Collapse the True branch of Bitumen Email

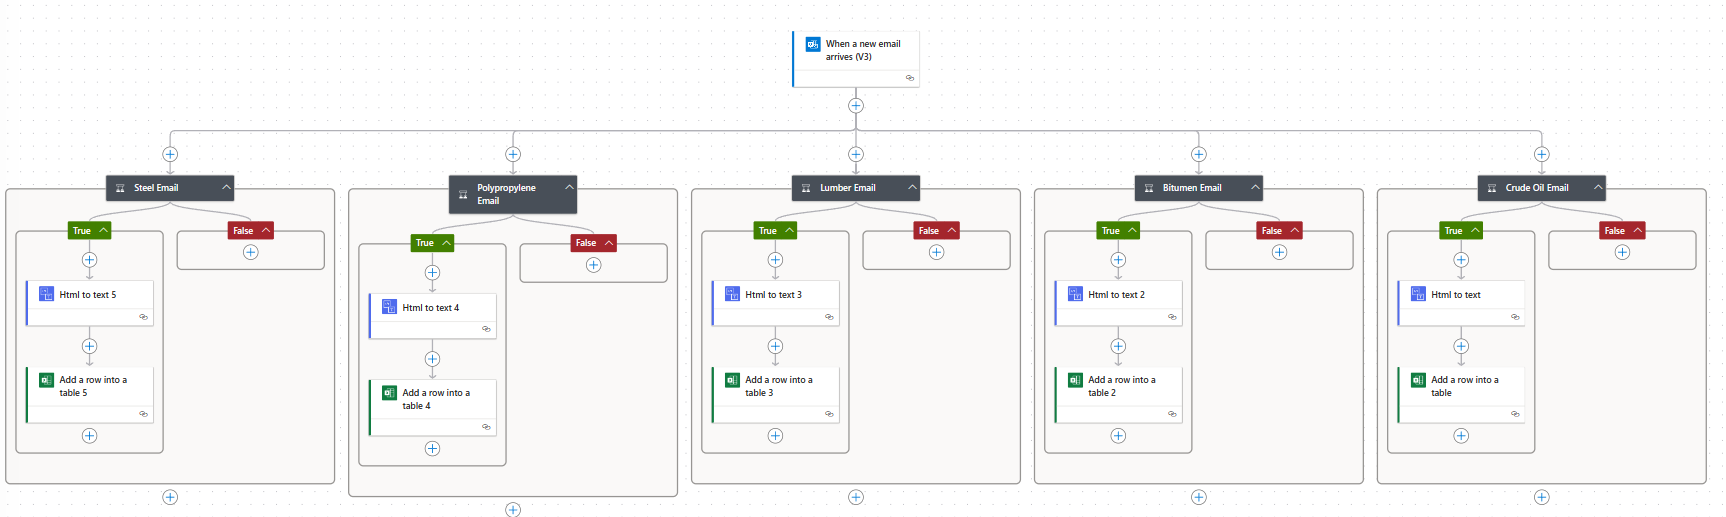point(1132,230)
